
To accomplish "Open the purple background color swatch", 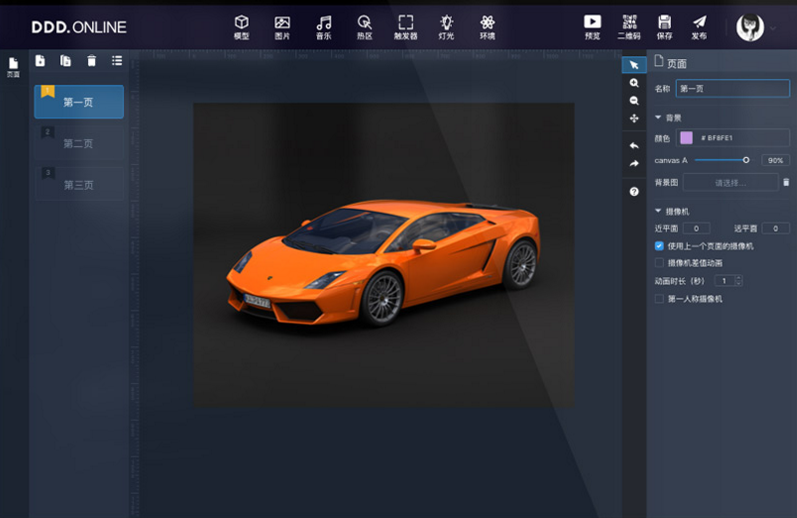I will click(x=686, y=138).
